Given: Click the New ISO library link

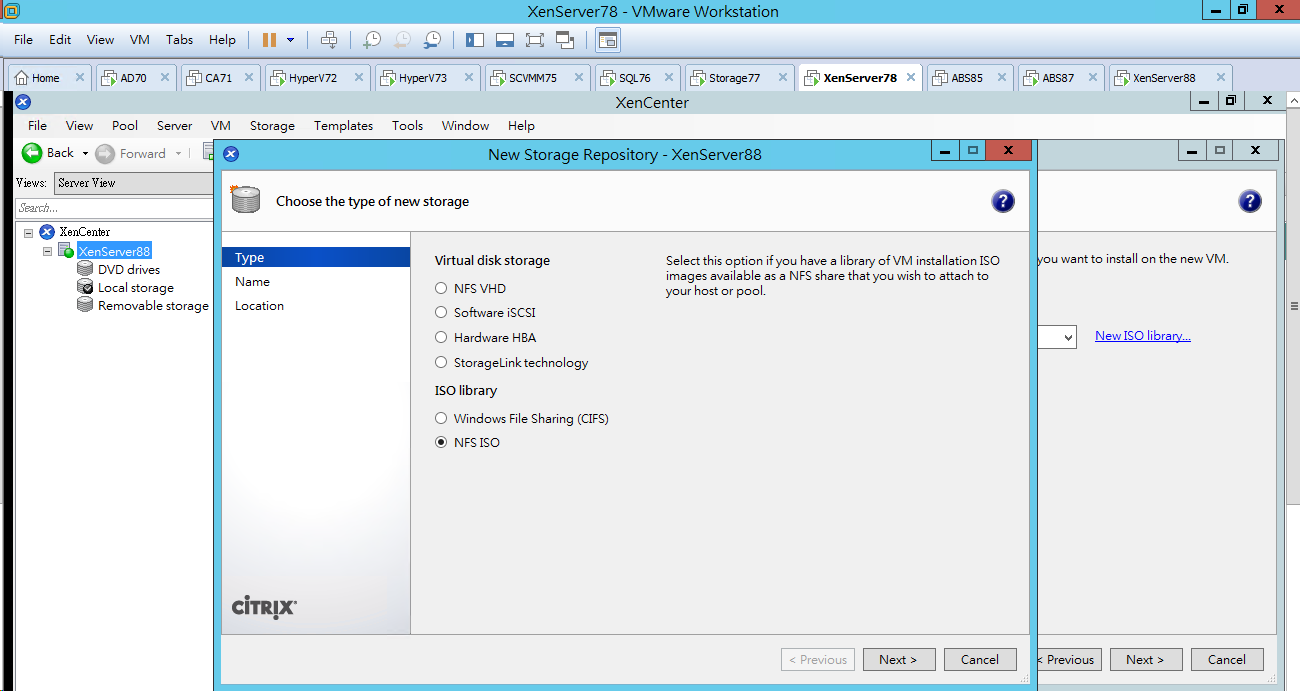Looking at the screenshot, I should pyautogui.click(x=1143, y=336).
